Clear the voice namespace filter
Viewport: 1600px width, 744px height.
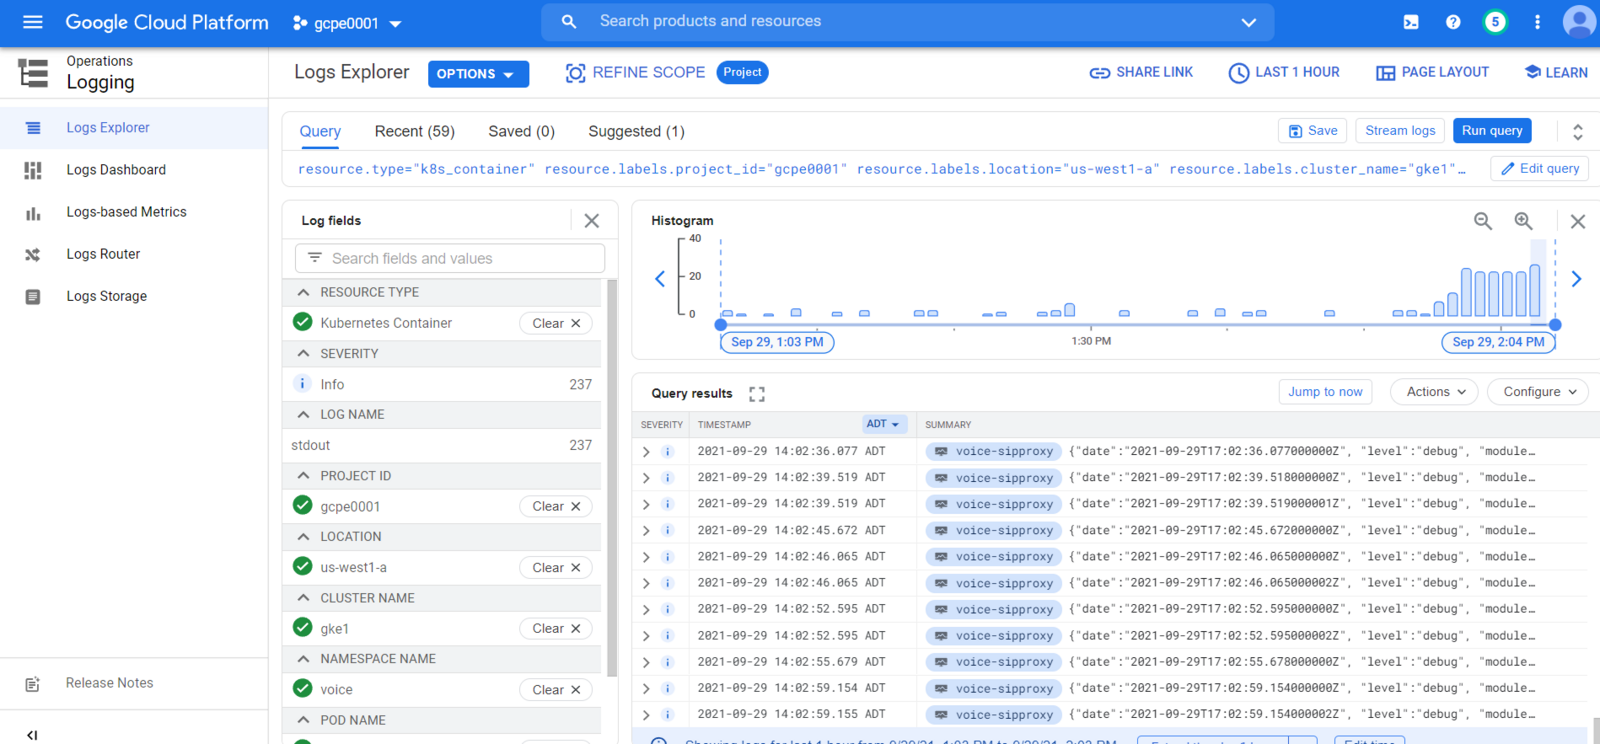point(556,689)
